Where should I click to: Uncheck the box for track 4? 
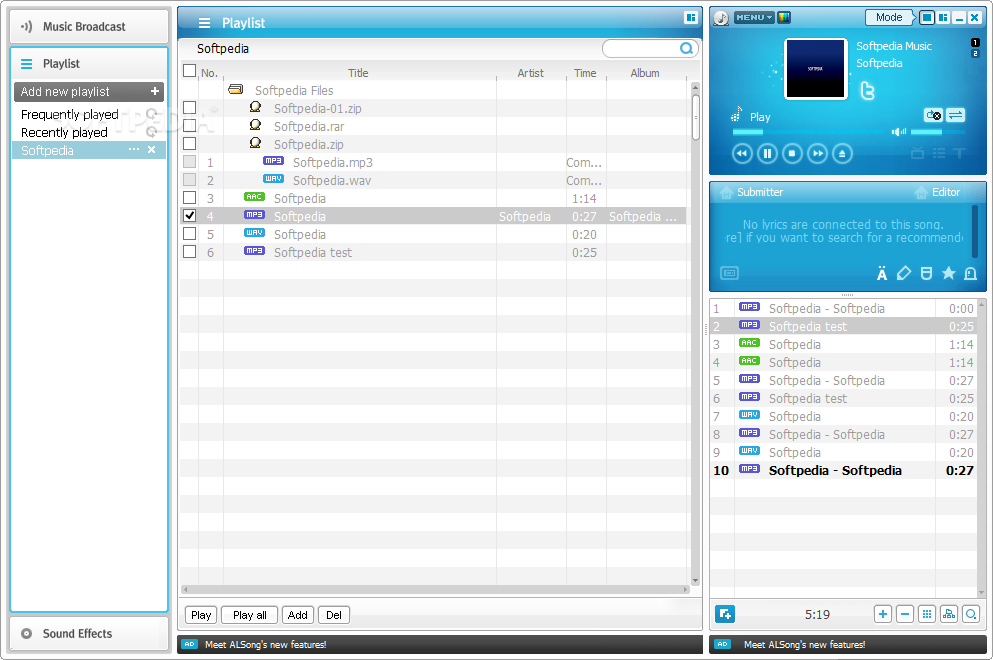pyautogui.click(x=189, y=215)
